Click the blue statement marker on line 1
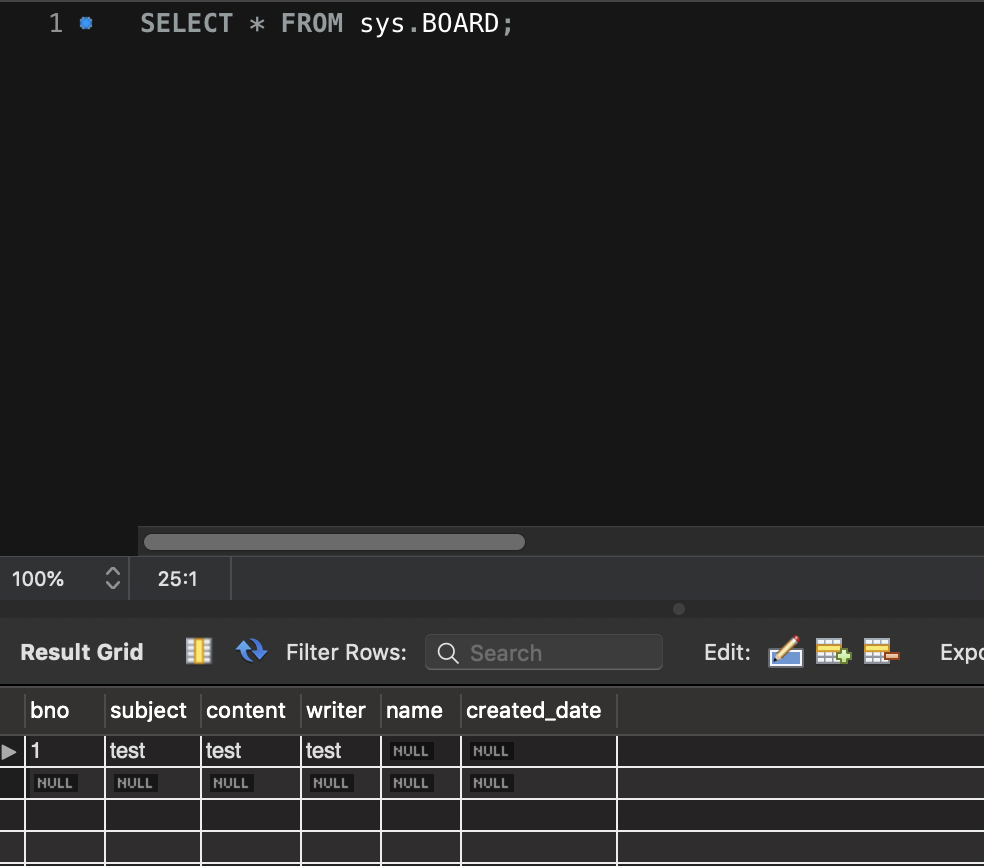The width and height of the screenshot is (984, 866). click(86, 23)
